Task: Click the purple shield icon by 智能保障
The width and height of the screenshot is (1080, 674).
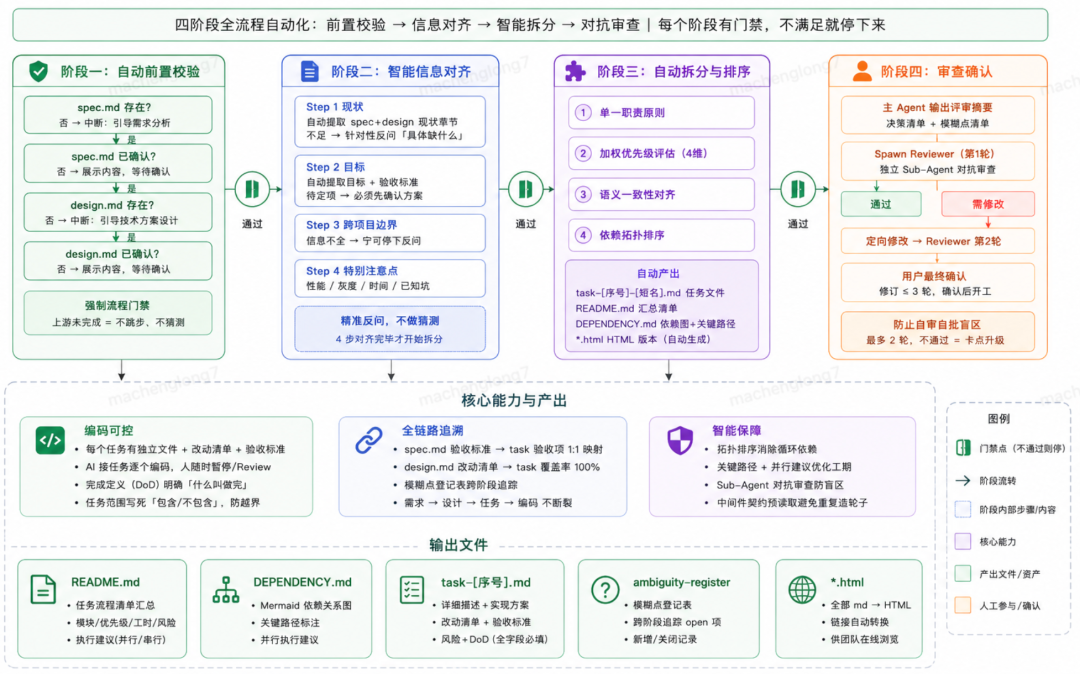Action: (680, 441)
